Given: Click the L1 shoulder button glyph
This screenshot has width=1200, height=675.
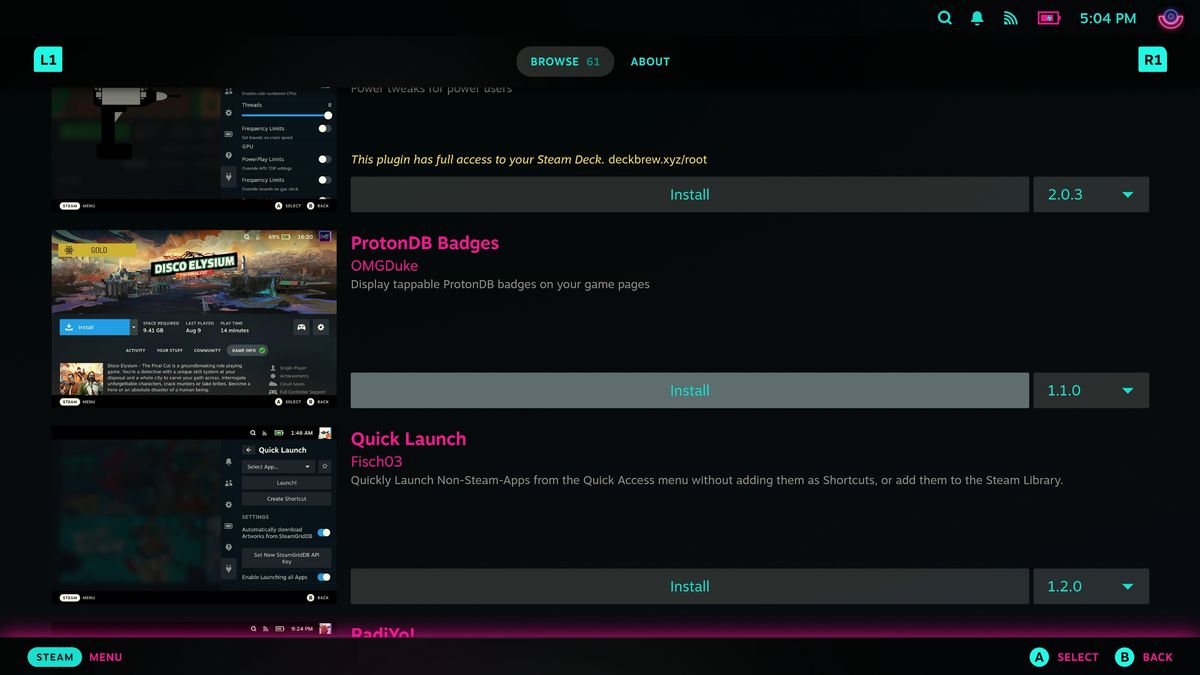Looking at the screenshot, I should point(48,60).
